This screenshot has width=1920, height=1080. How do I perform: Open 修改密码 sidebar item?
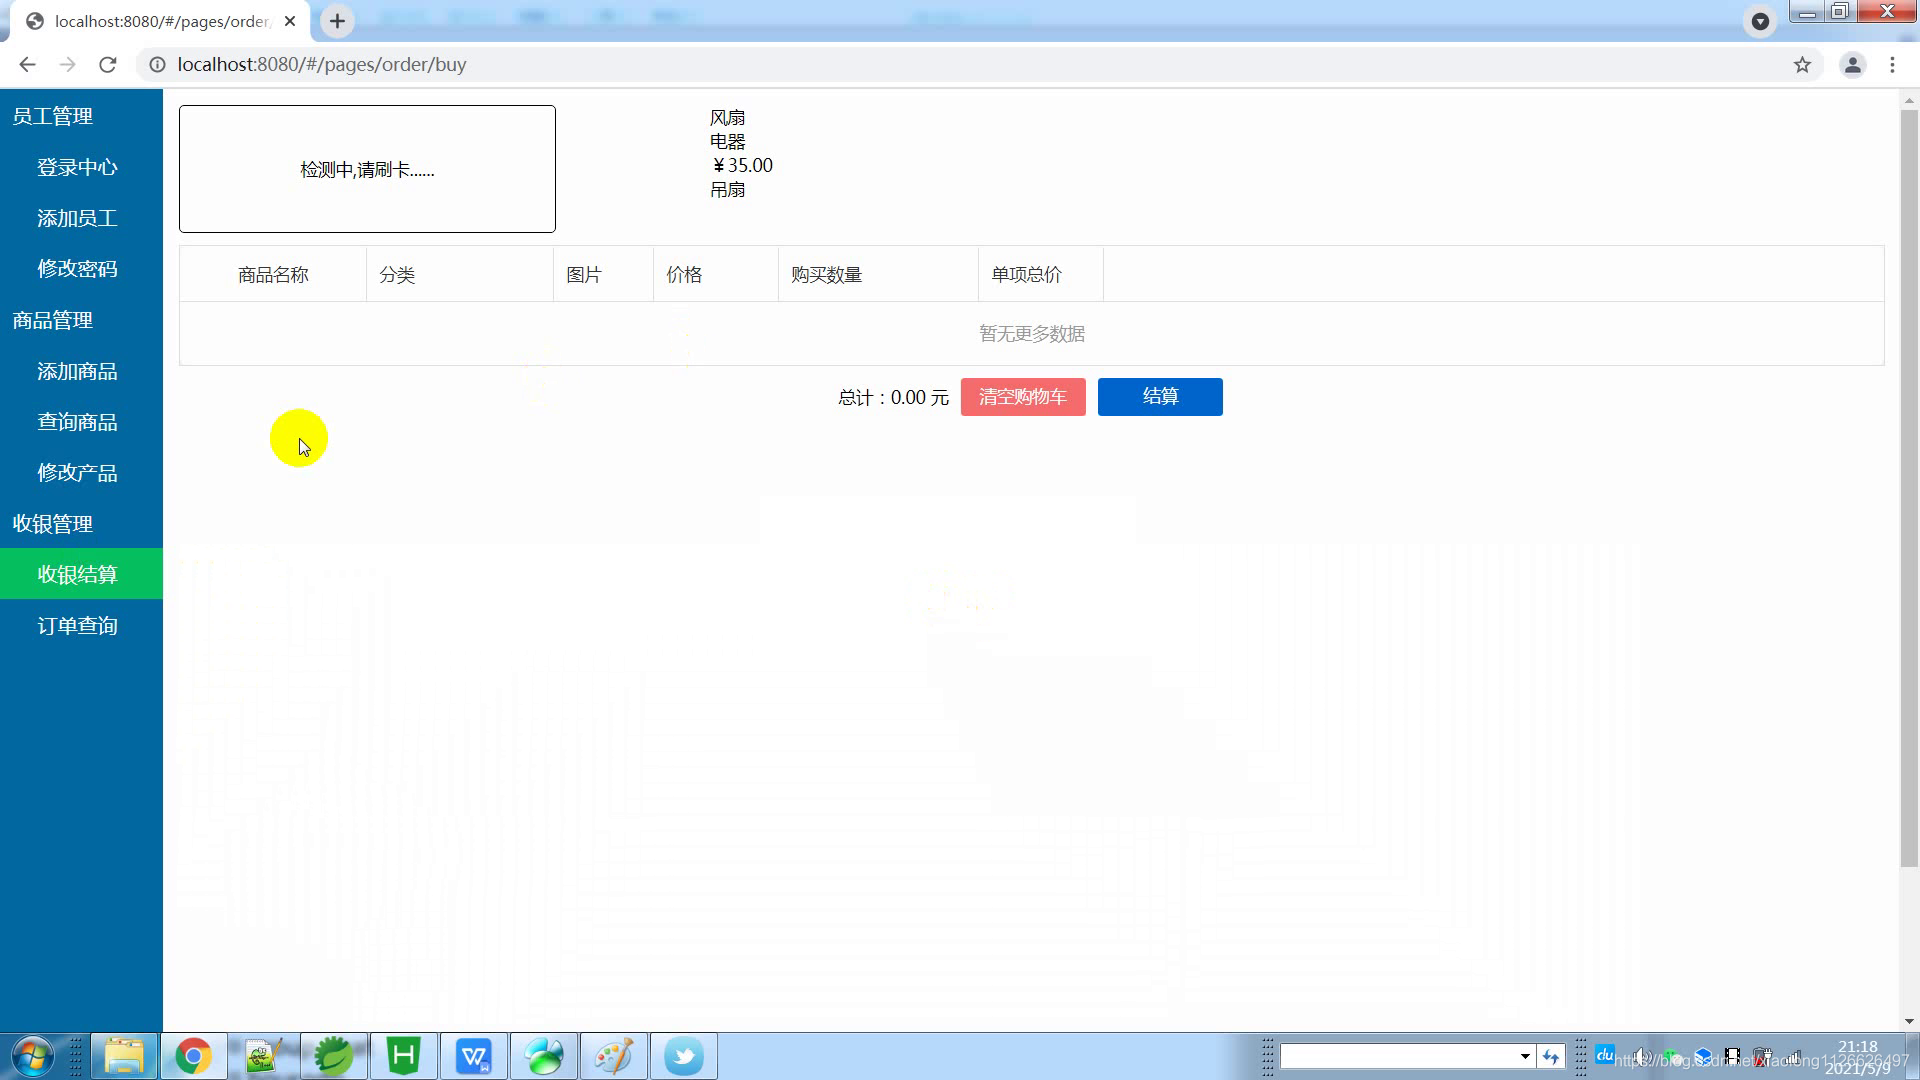(78, 269)
